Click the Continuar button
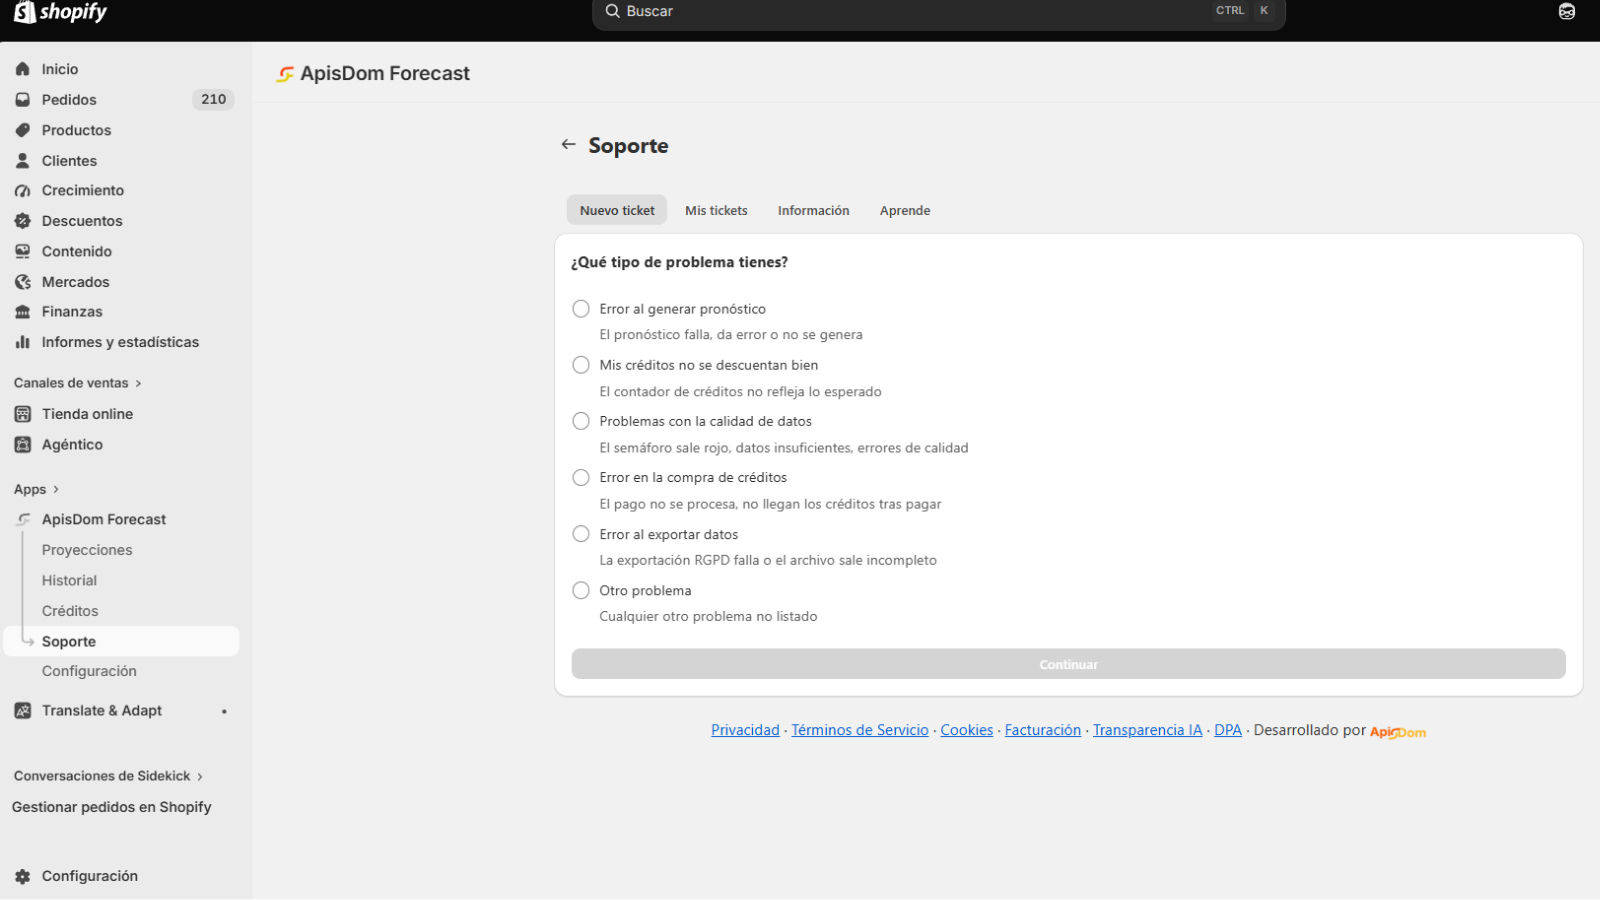The height and width of the screenshot is (900, 1600). (1068, 664)
